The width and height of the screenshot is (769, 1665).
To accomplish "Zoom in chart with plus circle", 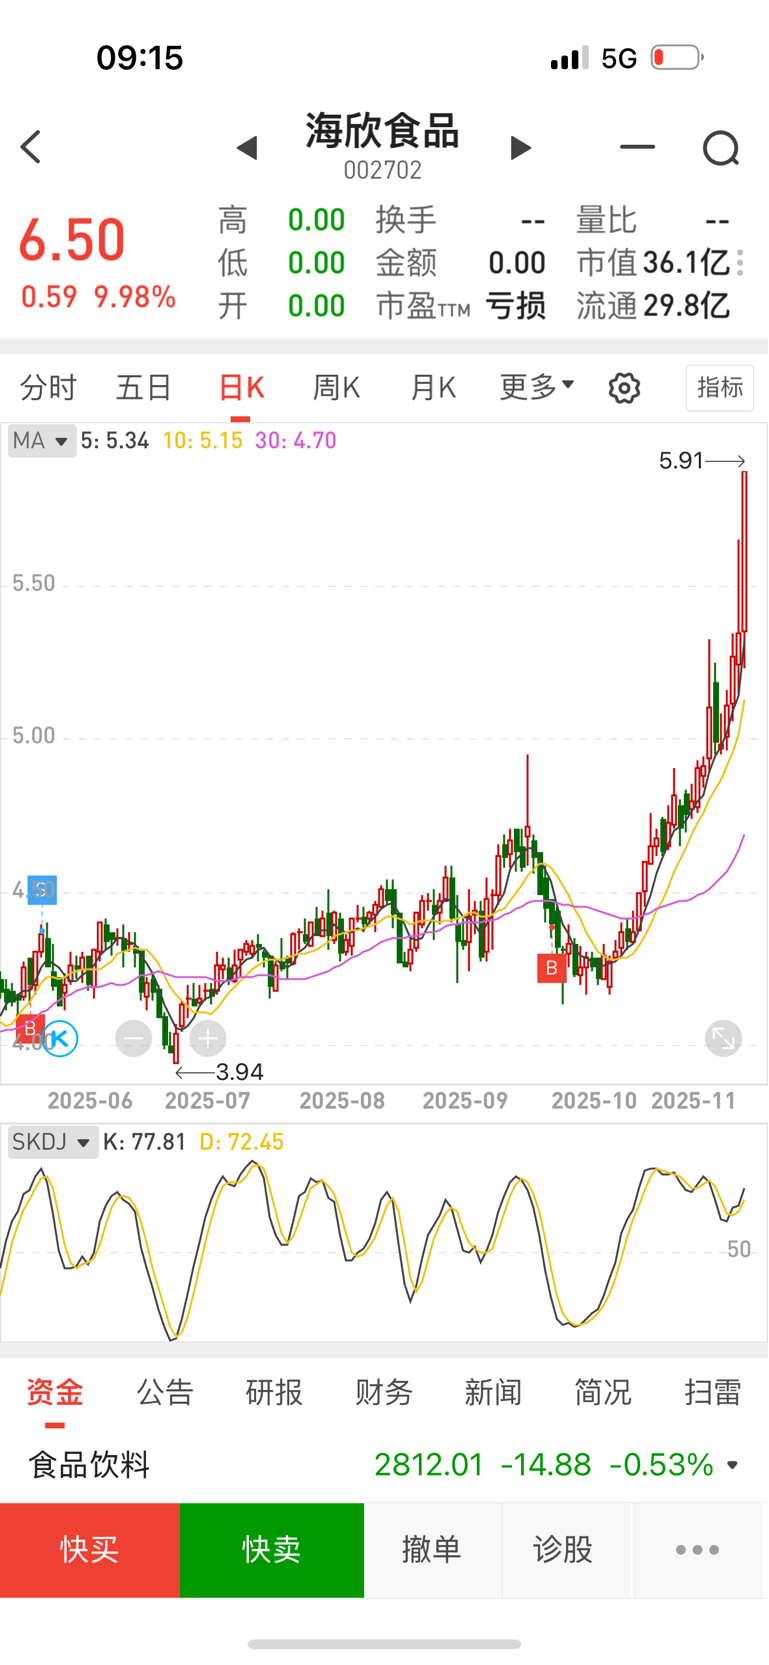I will (207, 1039).
